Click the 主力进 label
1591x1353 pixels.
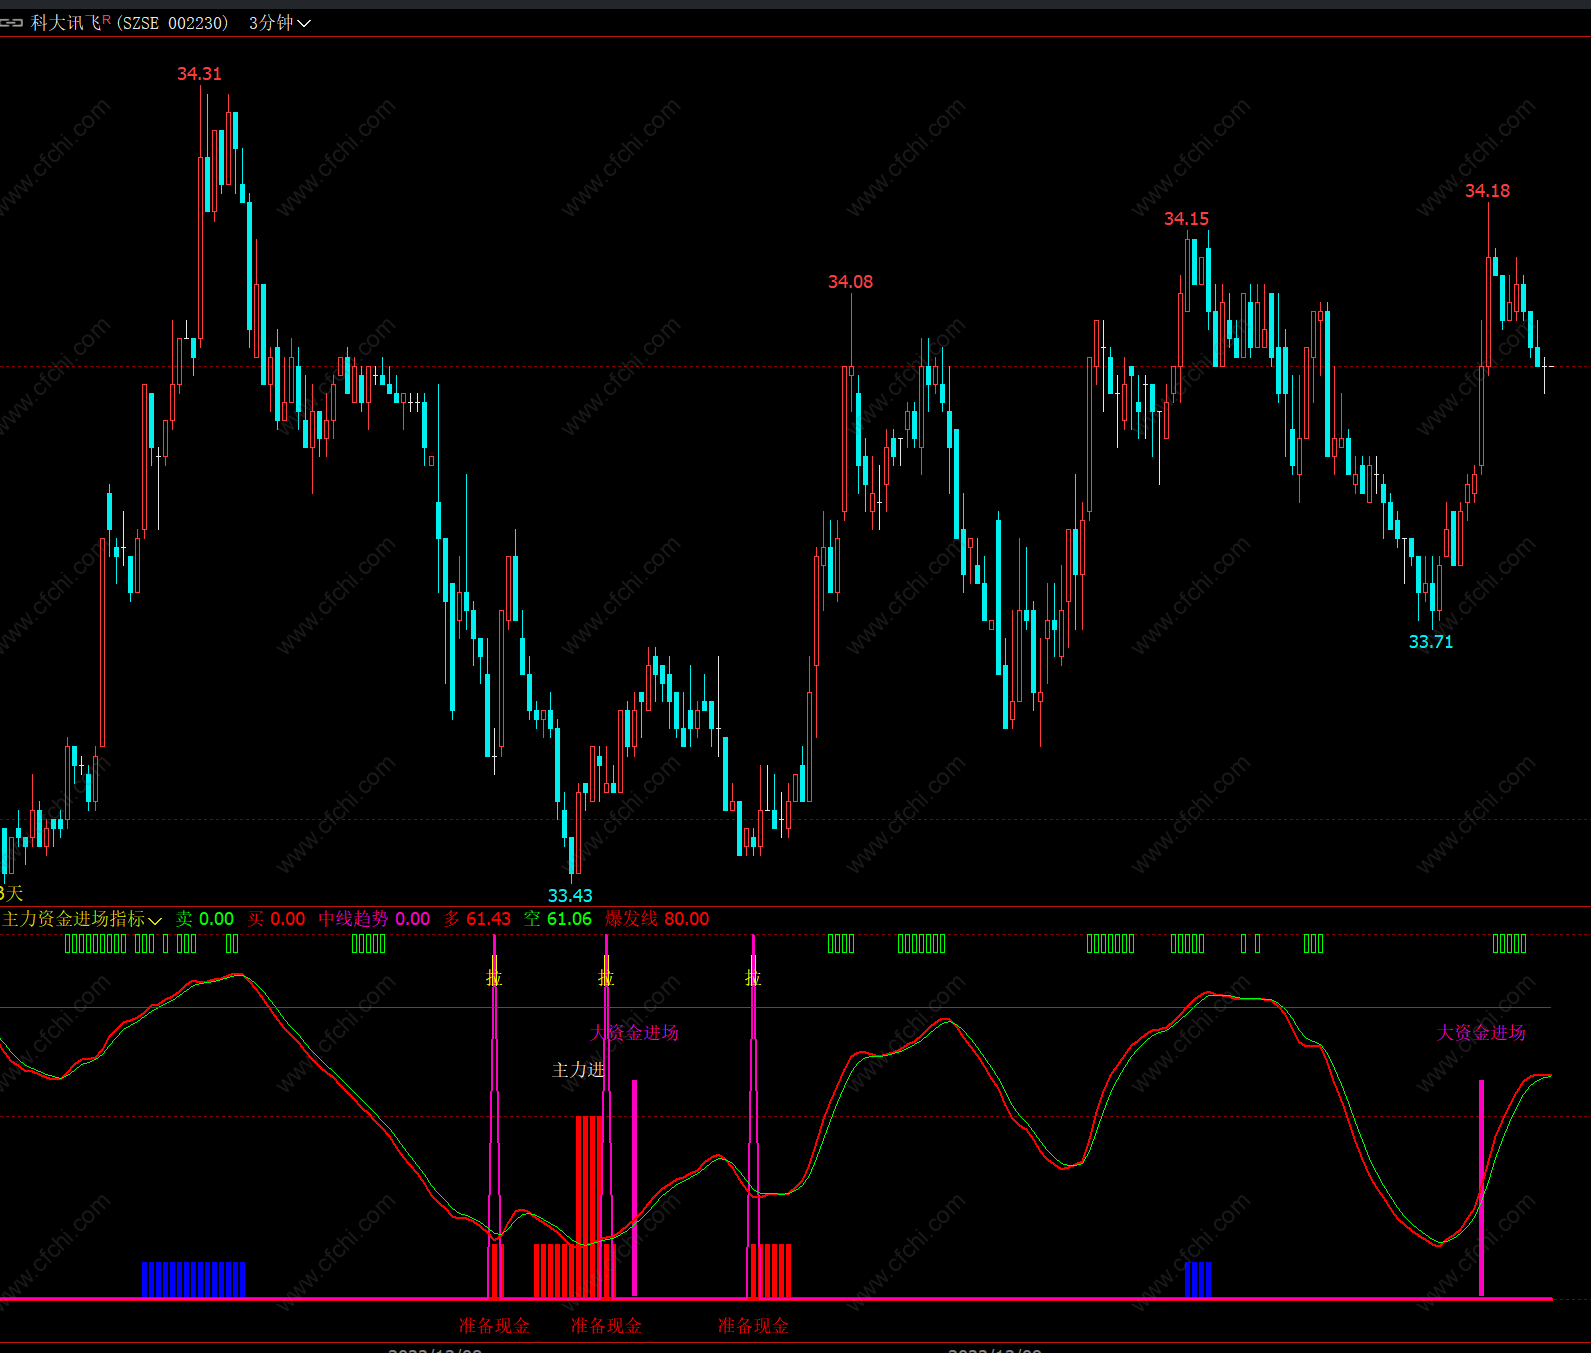pos(578,1070)
